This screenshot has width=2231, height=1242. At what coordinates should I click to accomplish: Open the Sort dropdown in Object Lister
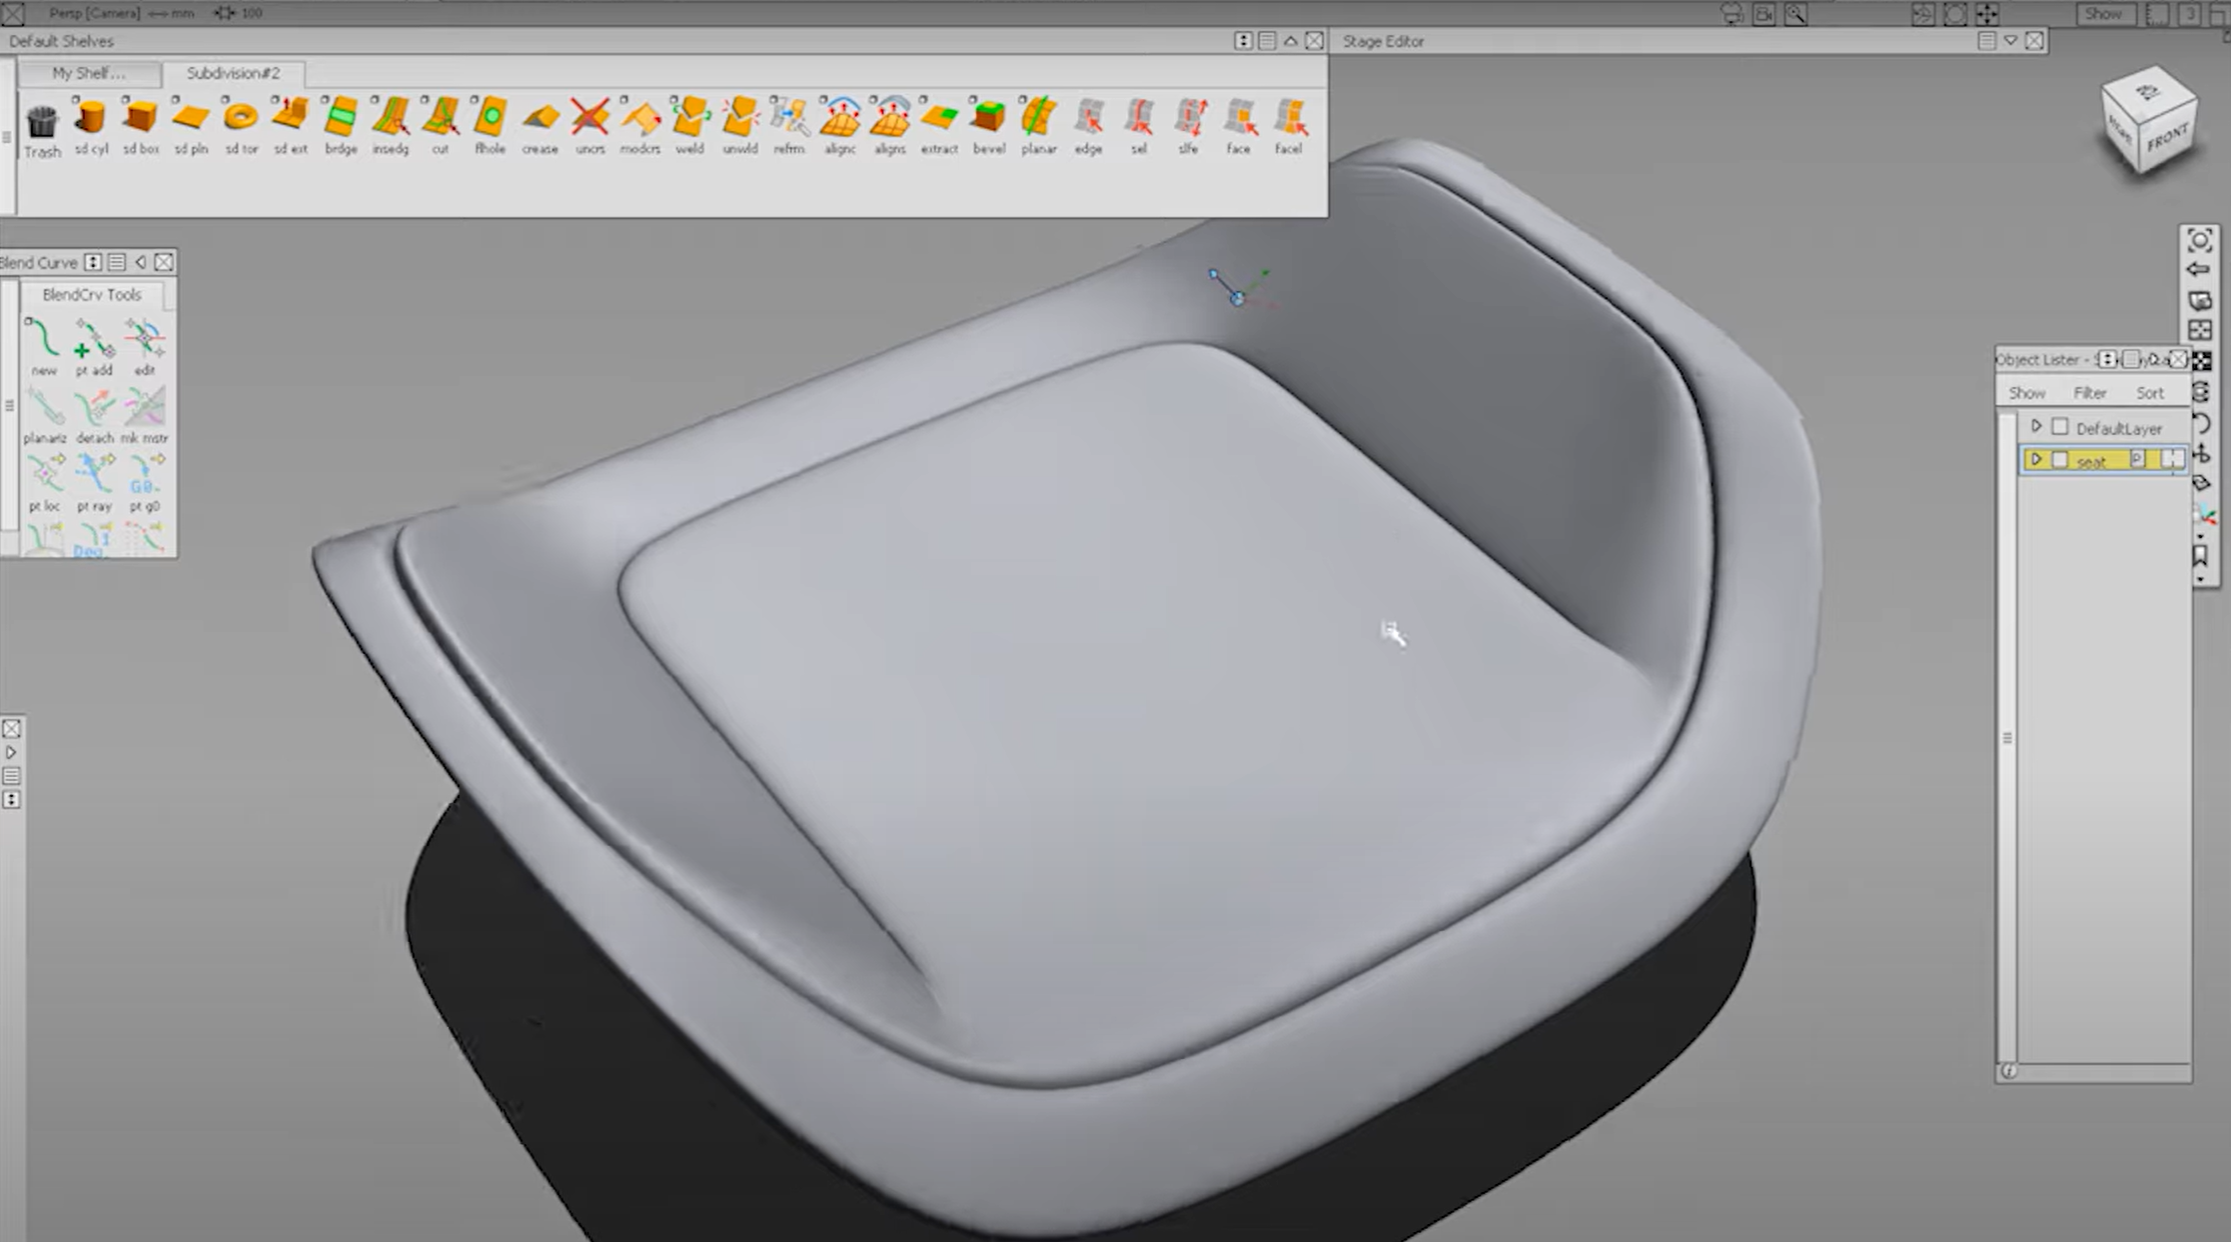pyautogui.click(x=2149, y=392)
